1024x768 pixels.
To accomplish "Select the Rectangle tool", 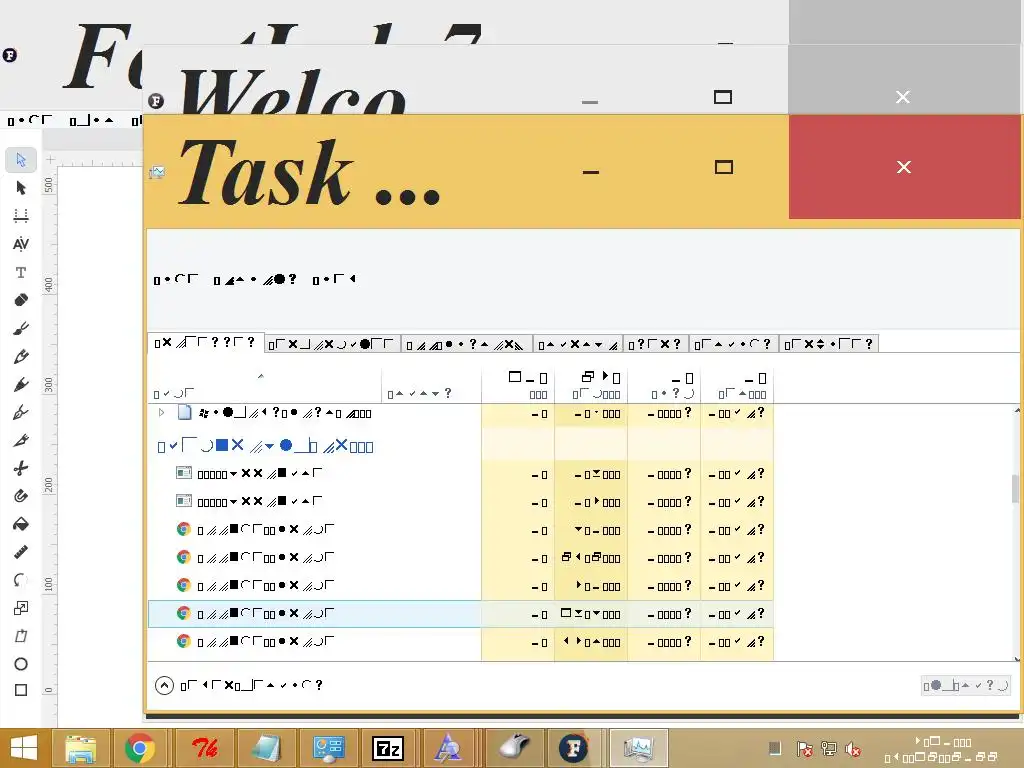I will (x=21, y=690).
